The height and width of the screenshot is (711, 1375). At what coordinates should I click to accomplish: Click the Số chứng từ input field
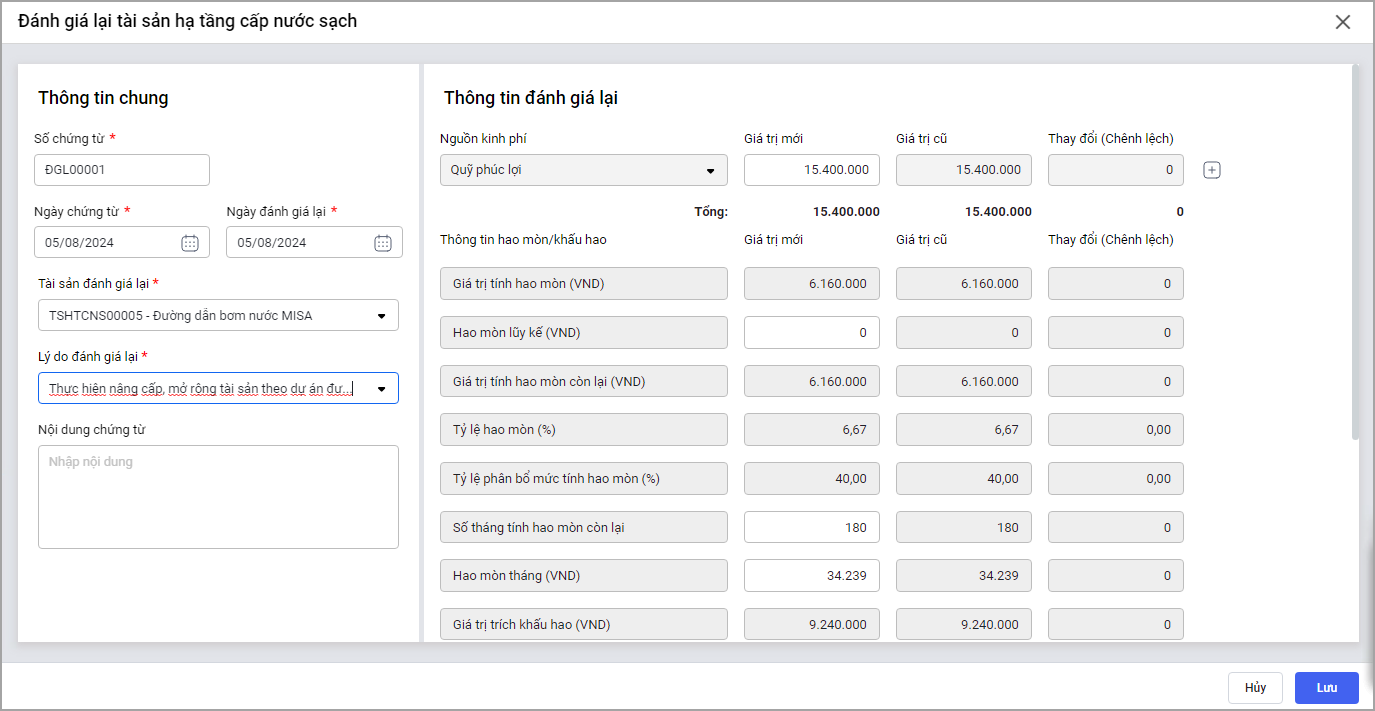(x=122, y=170)
